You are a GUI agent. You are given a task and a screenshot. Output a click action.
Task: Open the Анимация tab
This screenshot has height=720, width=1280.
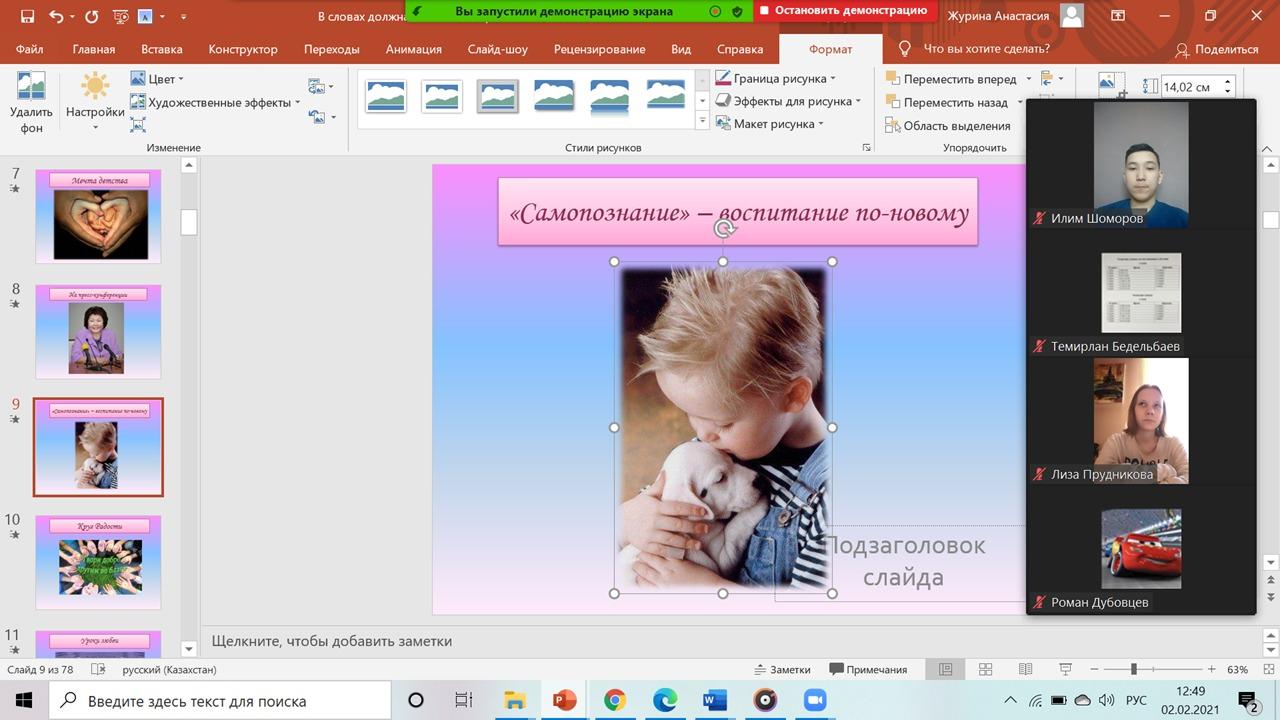point(414,49)
